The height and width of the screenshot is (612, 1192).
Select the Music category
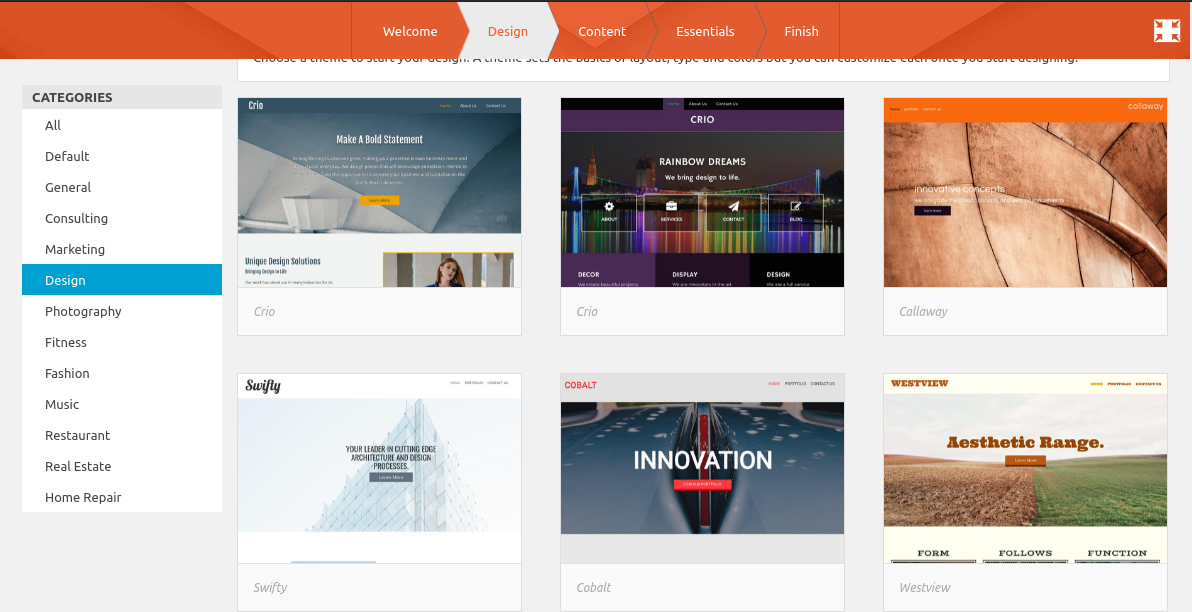(122, 404)
